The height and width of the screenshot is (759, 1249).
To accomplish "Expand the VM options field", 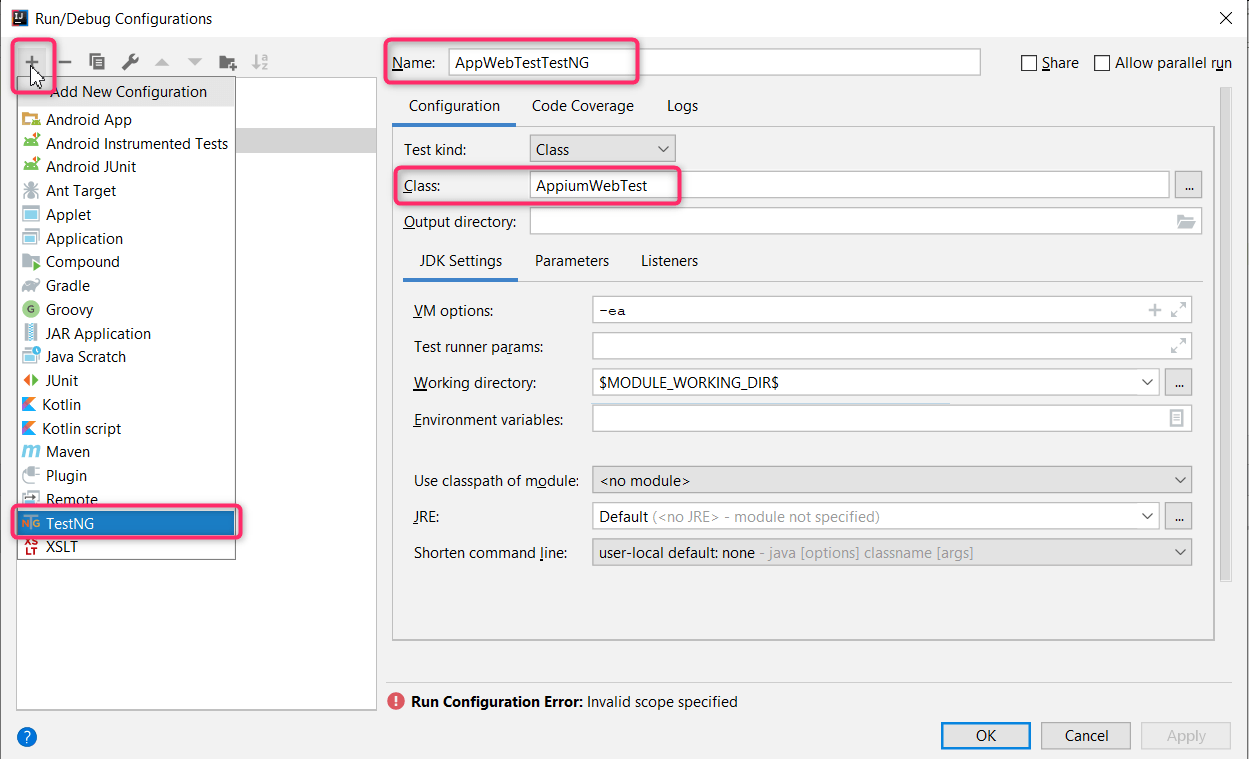I will 1179,310.
